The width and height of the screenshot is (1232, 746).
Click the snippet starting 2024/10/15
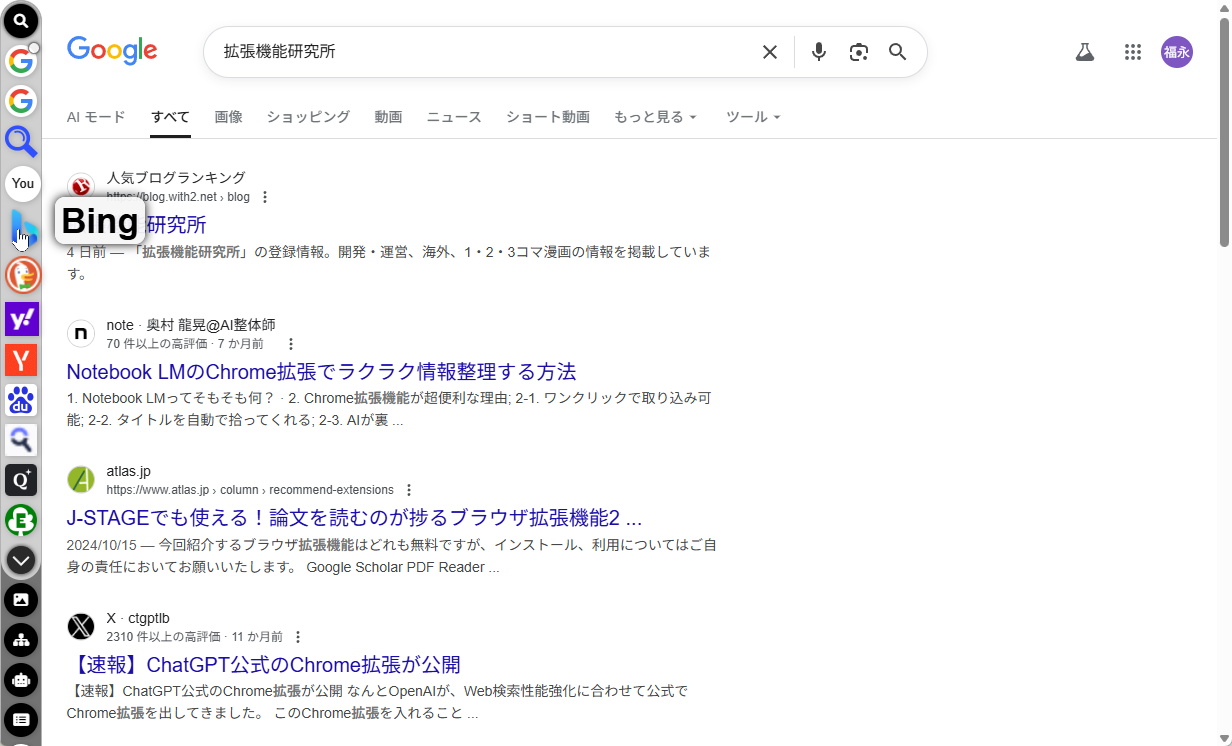[x=392, y=556]
